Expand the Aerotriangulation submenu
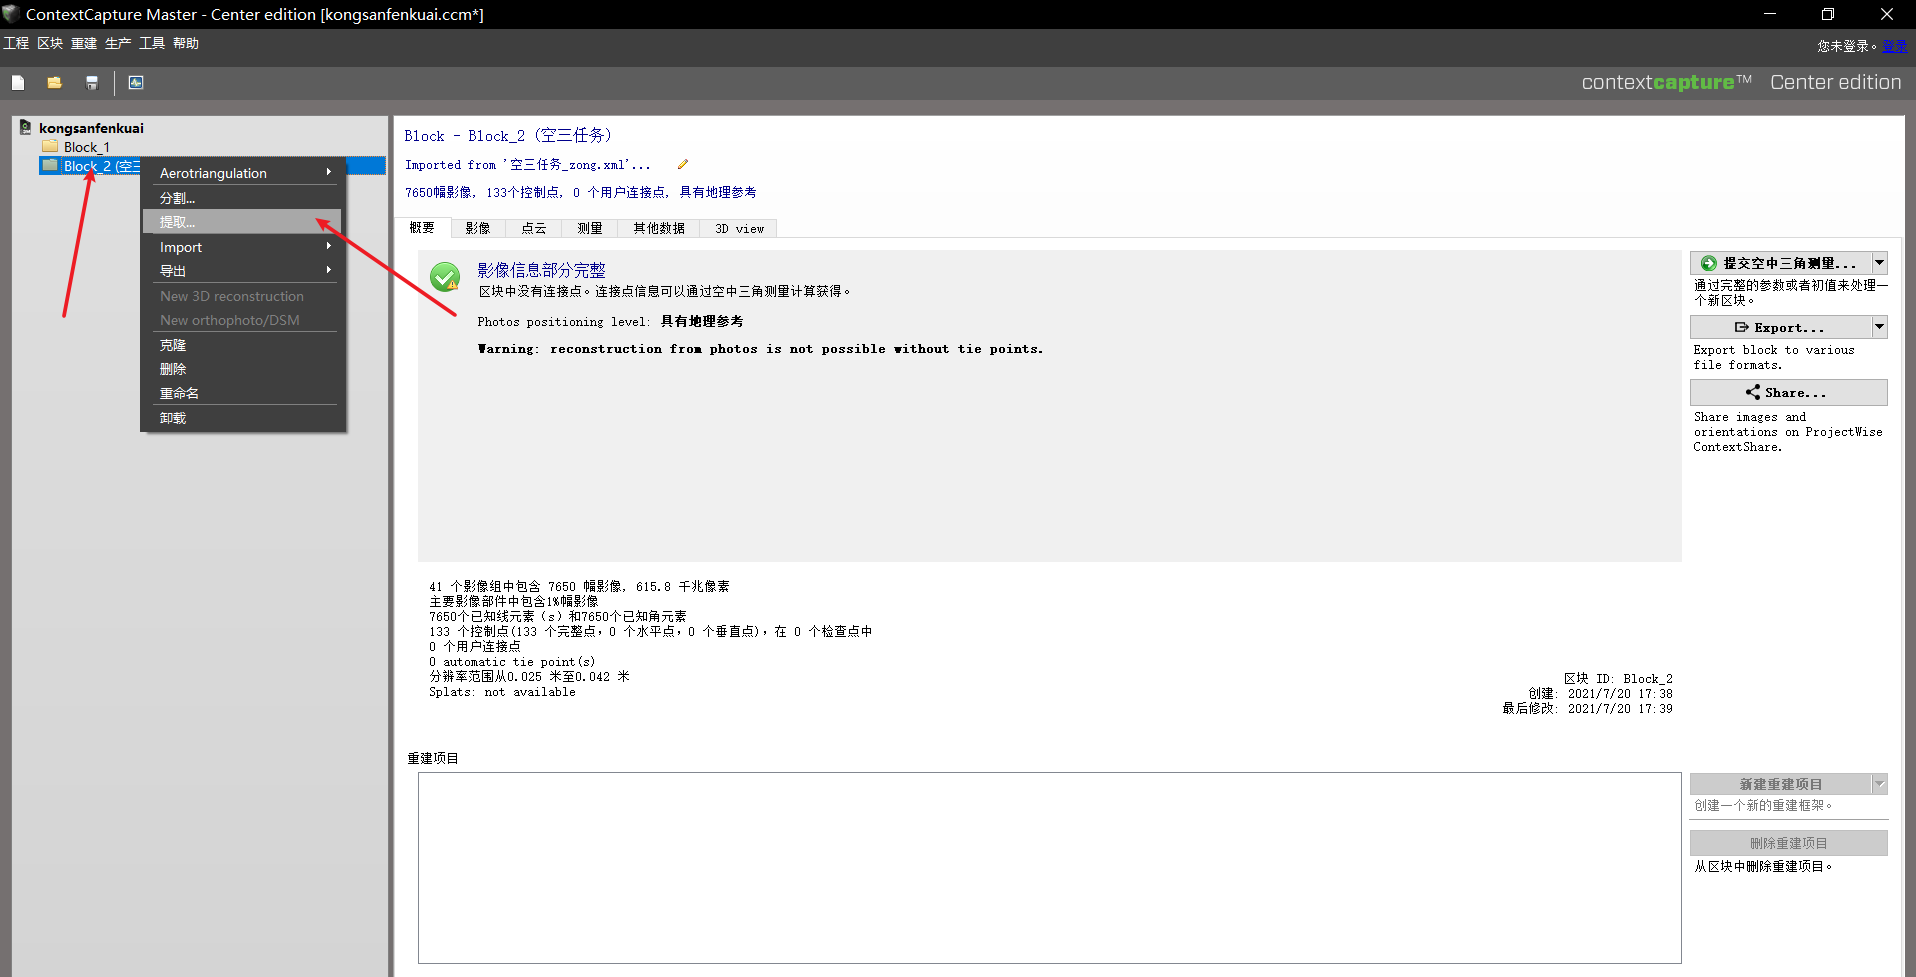This screenshot has height=977, width=1916. pos(243,173)
